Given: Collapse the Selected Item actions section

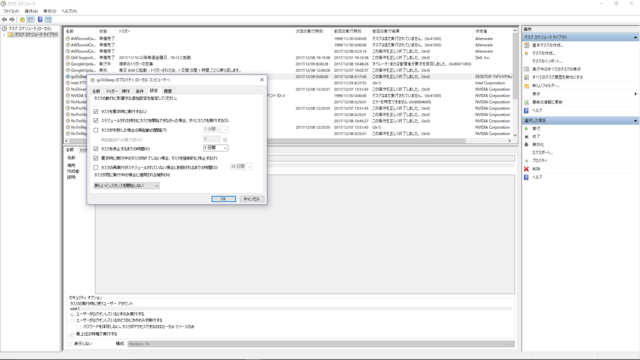Looking at the screenshot, I should tap(635, 121).
